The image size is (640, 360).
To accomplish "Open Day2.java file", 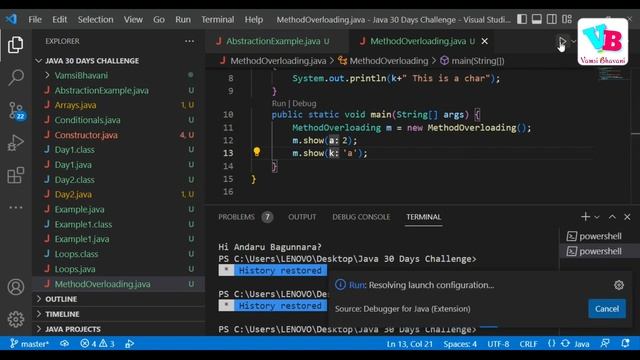I will [118, 195].
